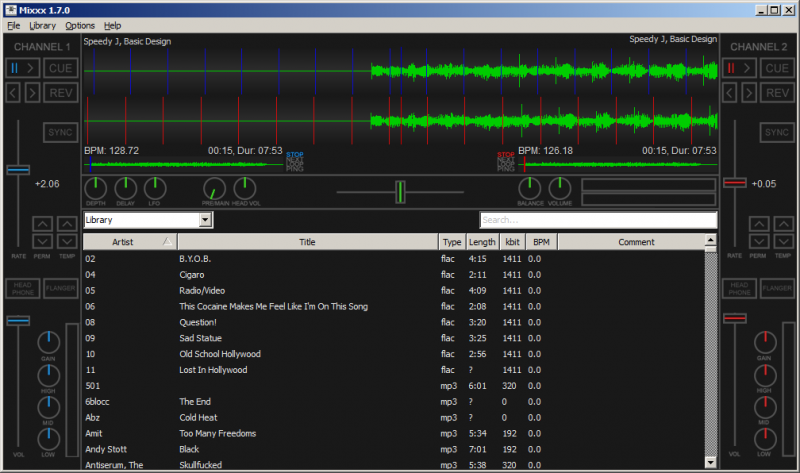Click Channel 2 MID EQ knob
Viewport: 800px width, 473px height.
point(765,407)
